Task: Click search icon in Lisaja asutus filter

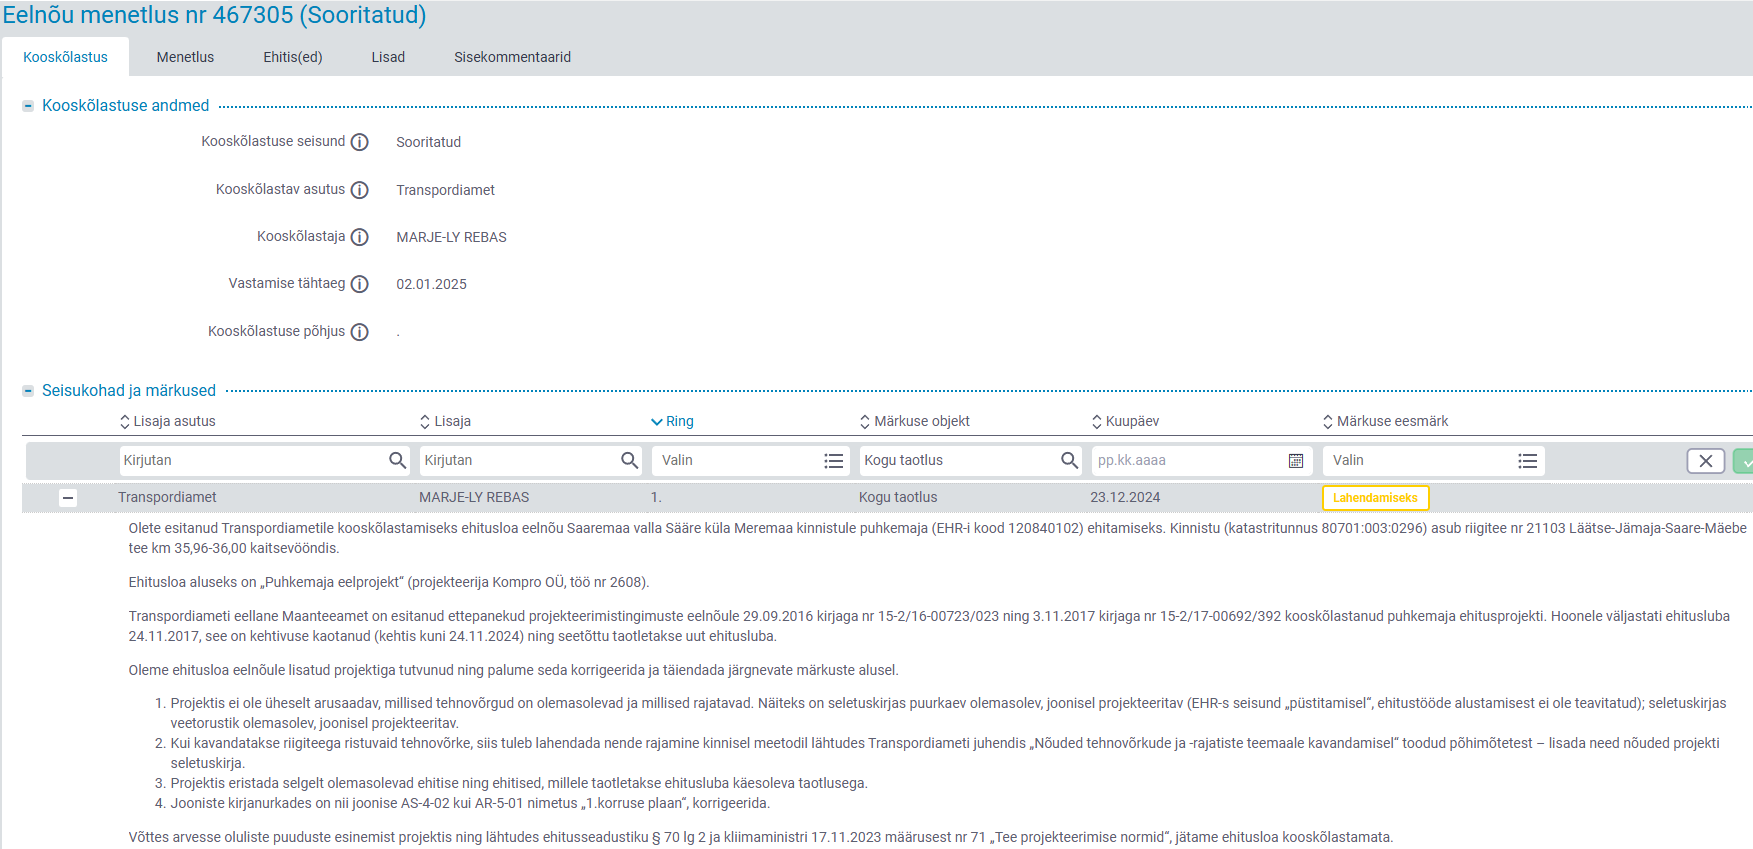Action: (398, 460)
